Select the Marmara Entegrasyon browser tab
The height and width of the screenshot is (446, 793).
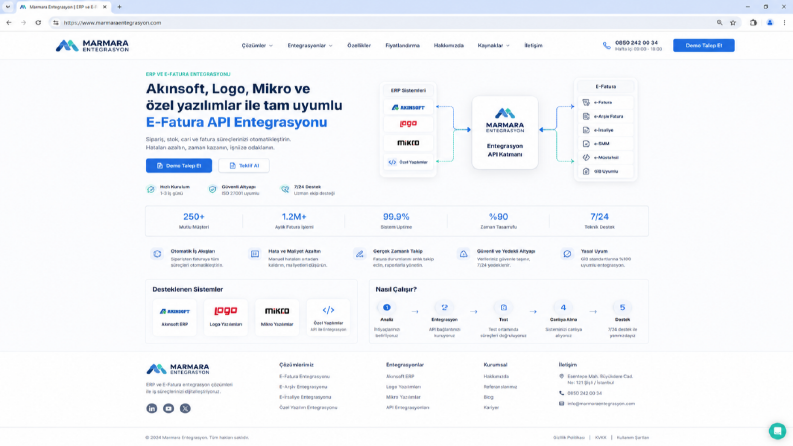[63, 7]
